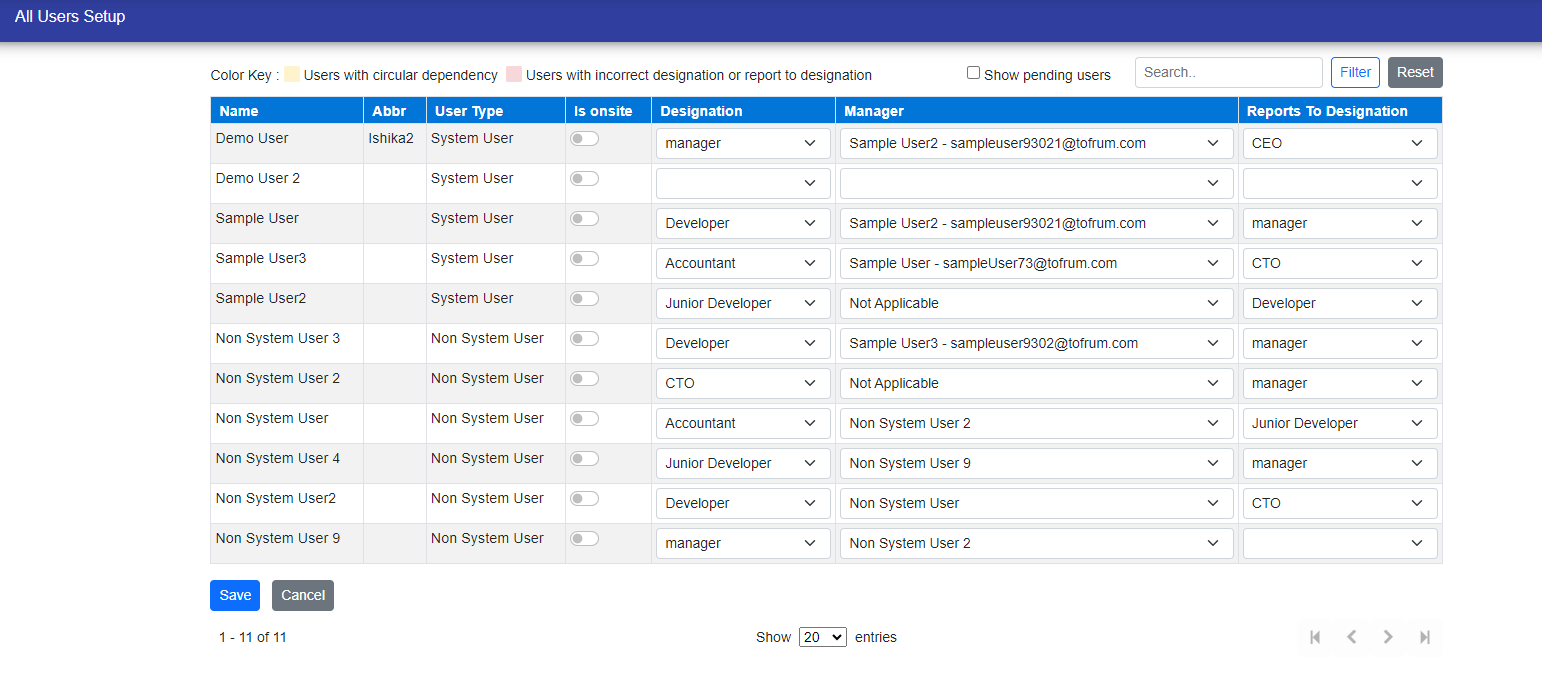
Task: Click the Cancel button
Action: click(302, 595)
